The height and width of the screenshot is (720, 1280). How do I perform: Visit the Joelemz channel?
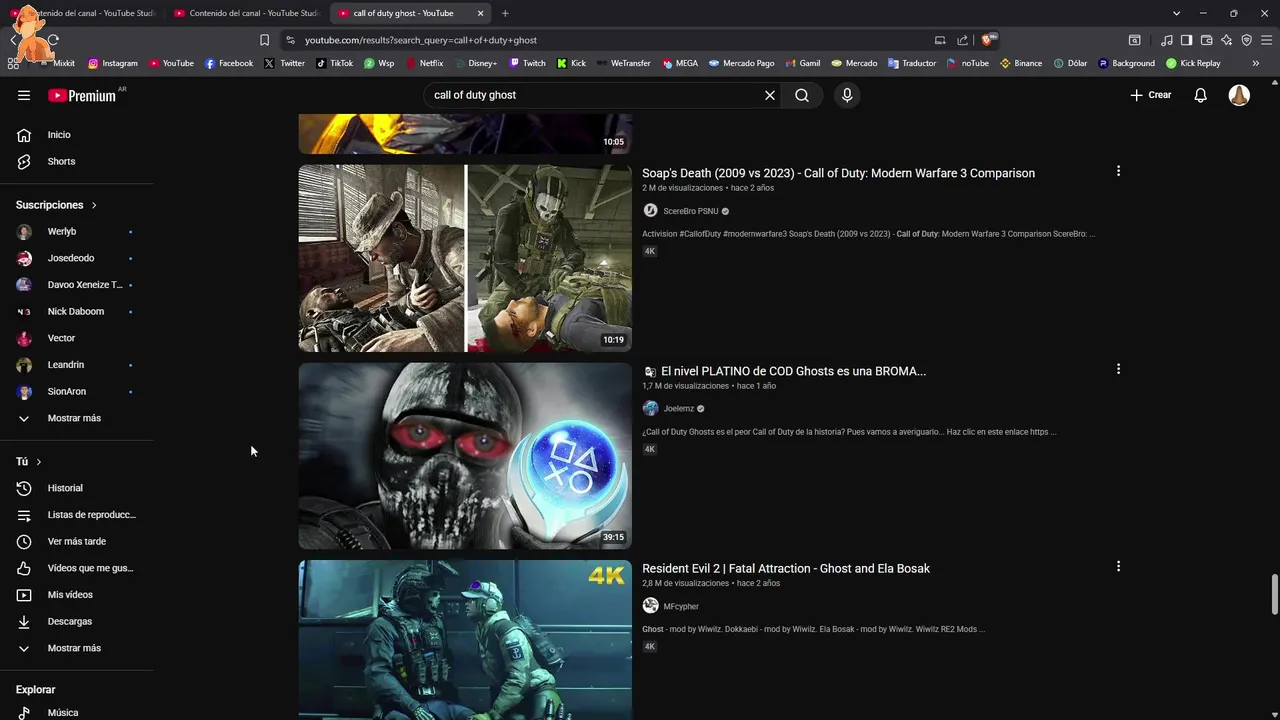click(678, 409)
